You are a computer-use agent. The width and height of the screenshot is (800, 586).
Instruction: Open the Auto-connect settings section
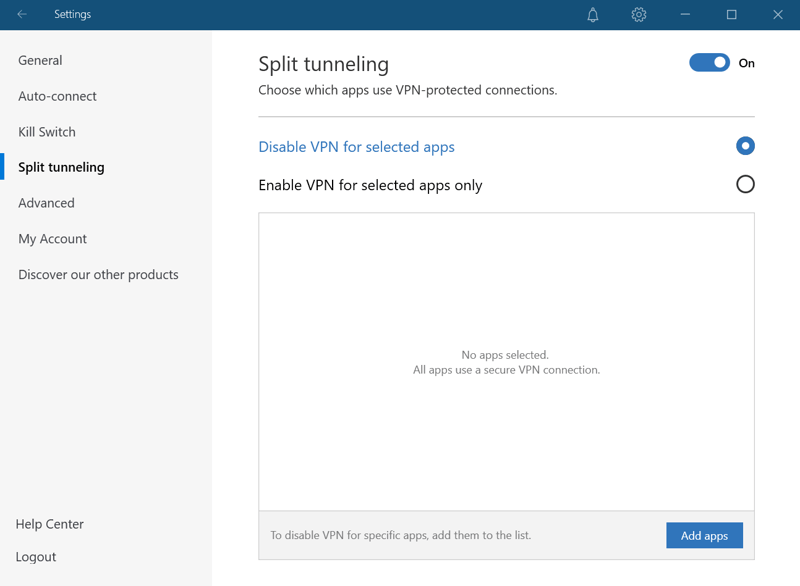click(57, 96)
